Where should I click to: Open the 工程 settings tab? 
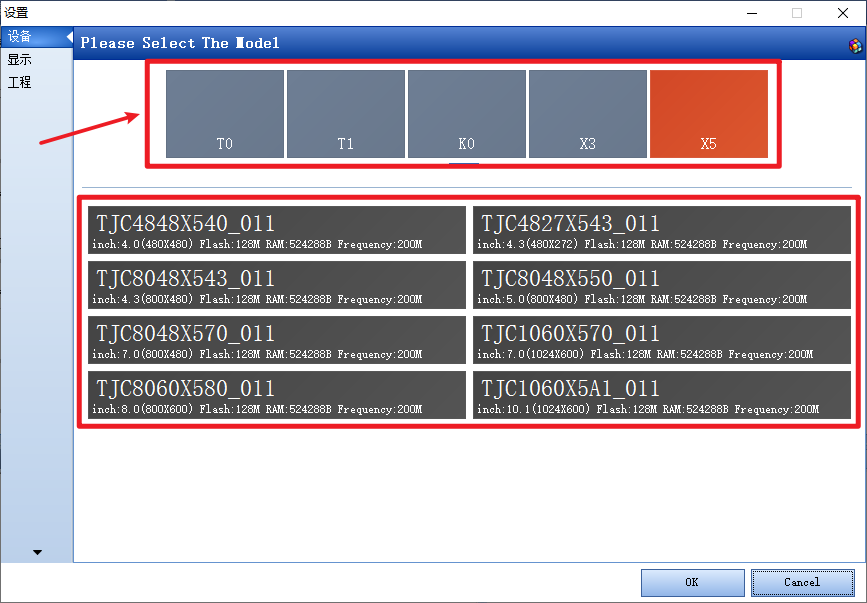tap(36, 82)
